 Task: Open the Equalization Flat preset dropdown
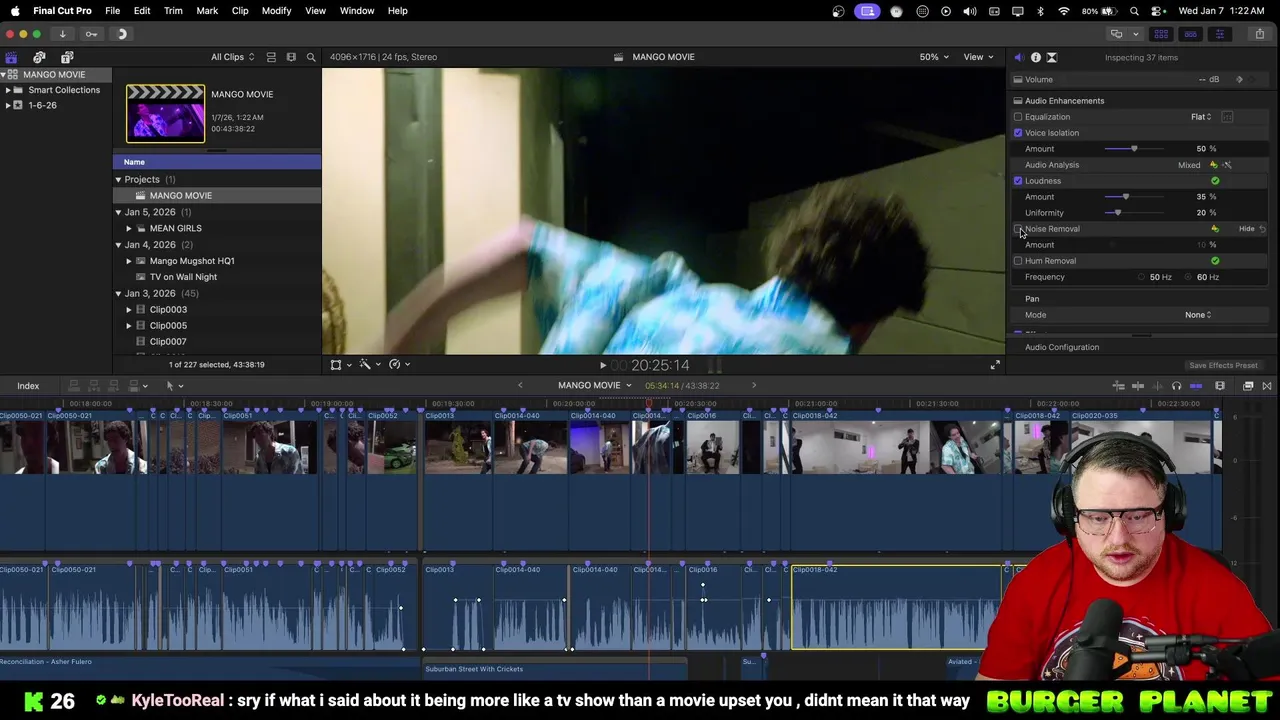pyautogui.click(x=1201, y=117)
